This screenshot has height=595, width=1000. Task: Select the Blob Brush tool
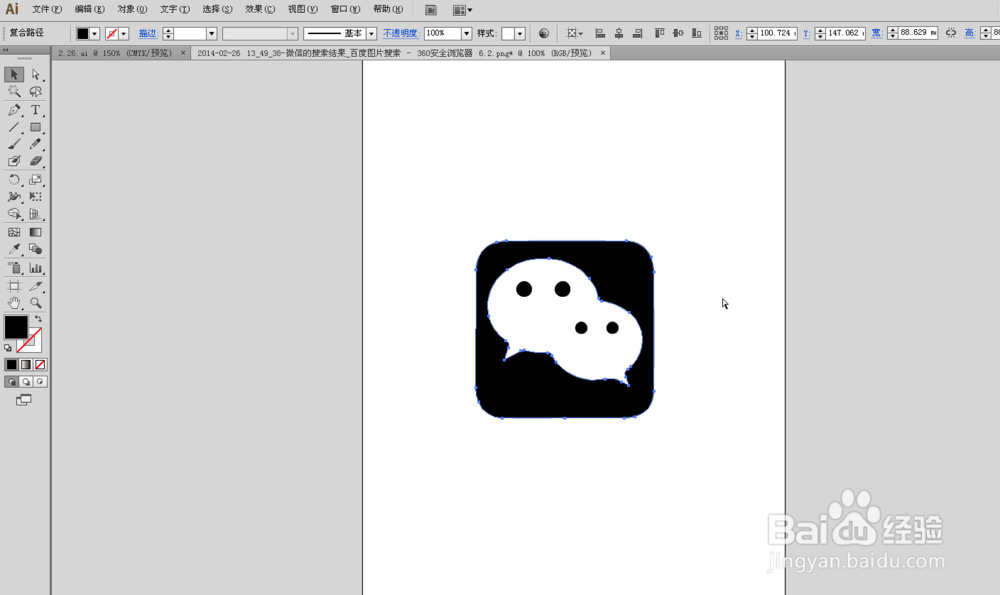(x=14, y=161)
